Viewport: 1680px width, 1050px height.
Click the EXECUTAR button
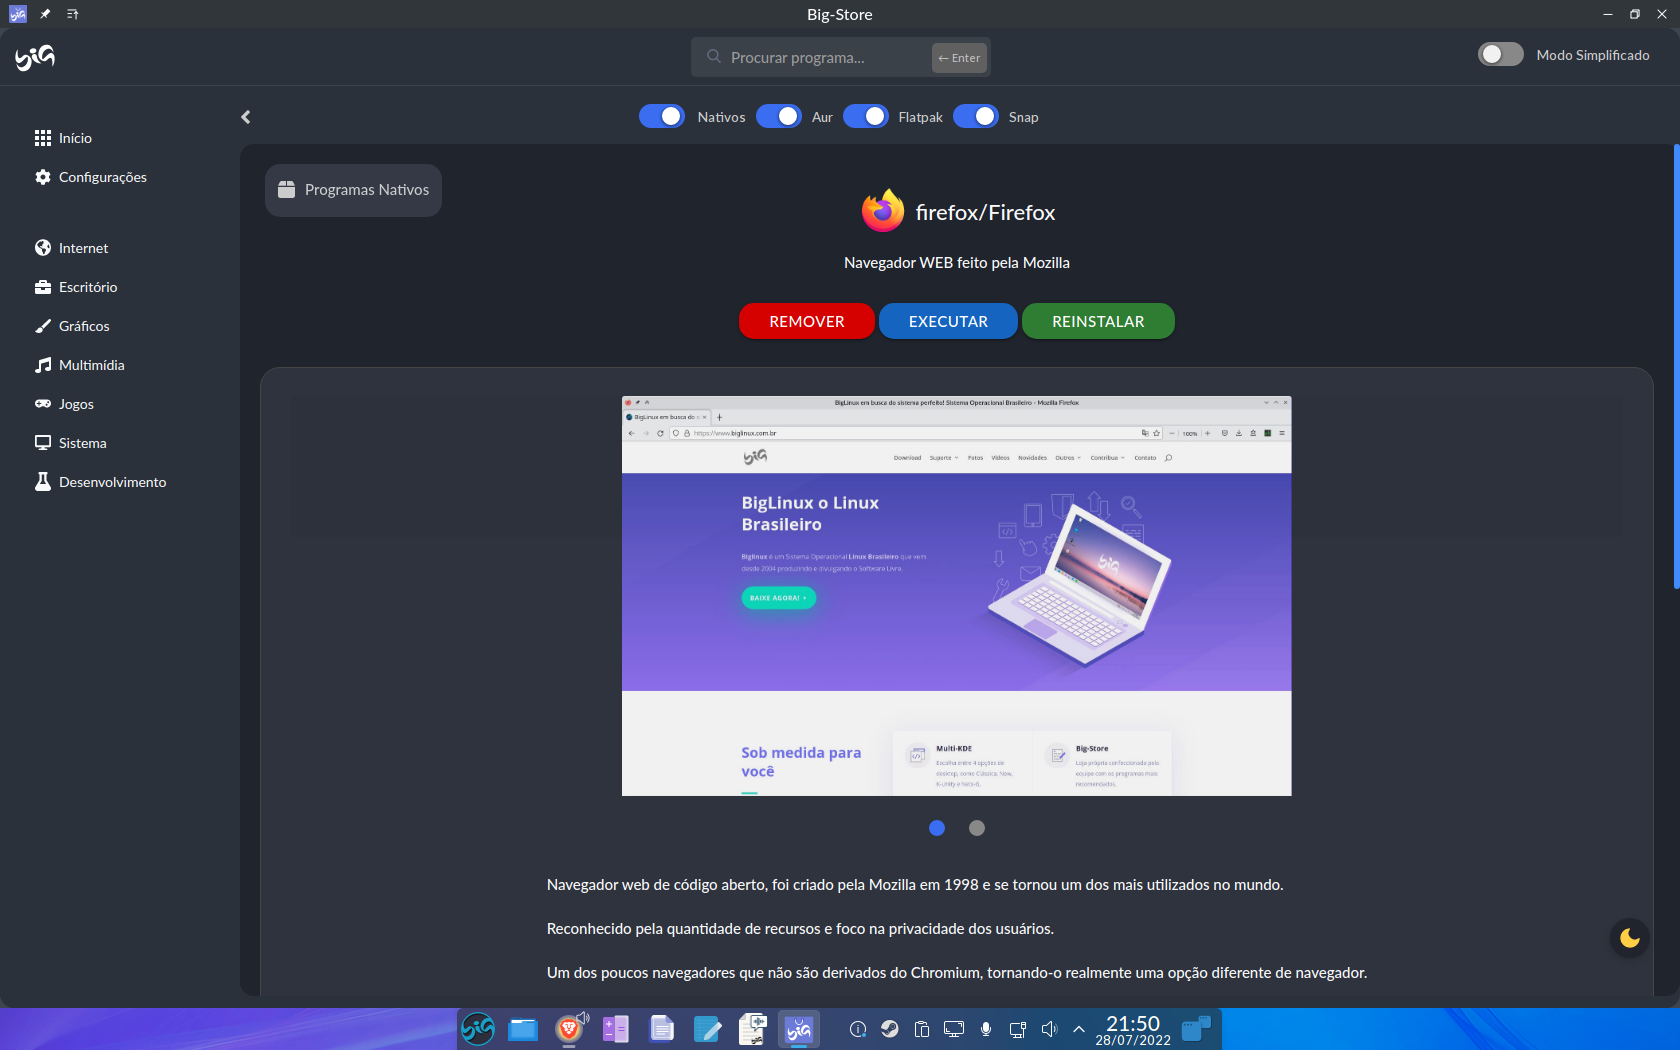click(948, 321)
